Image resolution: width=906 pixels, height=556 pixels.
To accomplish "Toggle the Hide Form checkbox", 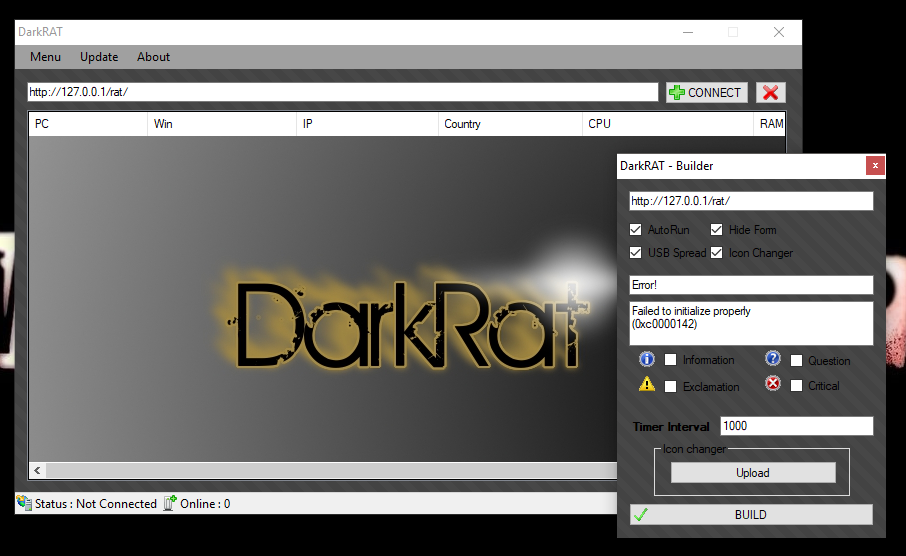I will pyautogui.click(x=716, y=229).
